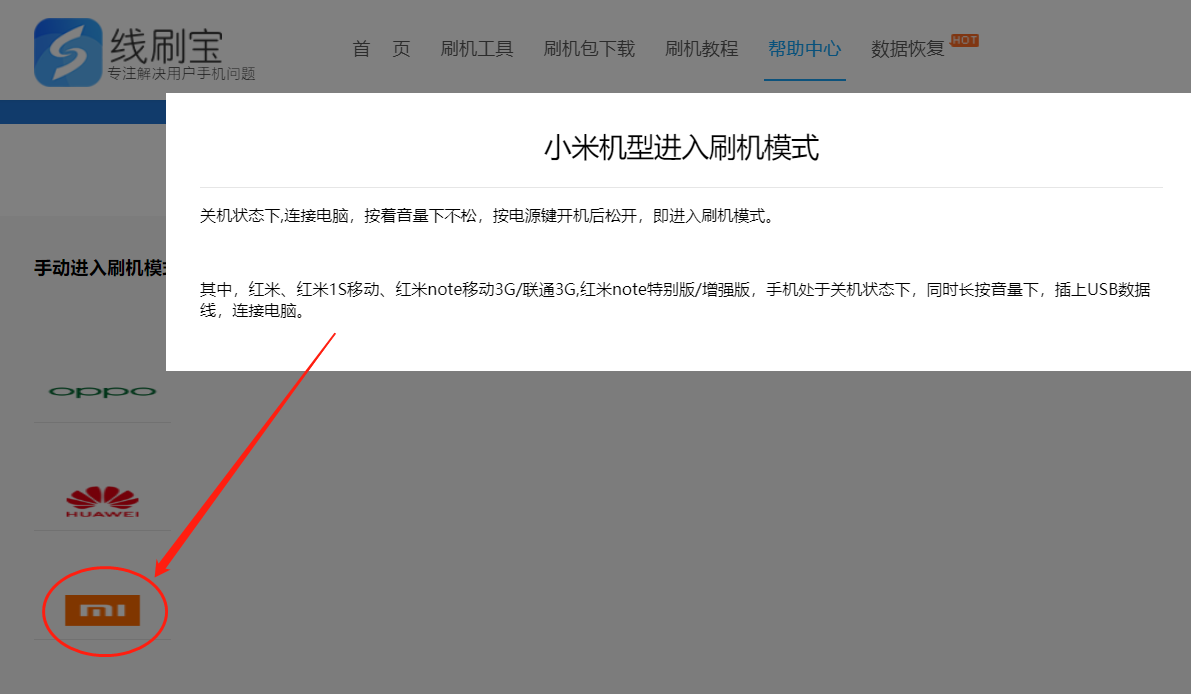Open 刷机教程 navigation item
Screen dimensions: 1191x694
click(x=701, y=49)
